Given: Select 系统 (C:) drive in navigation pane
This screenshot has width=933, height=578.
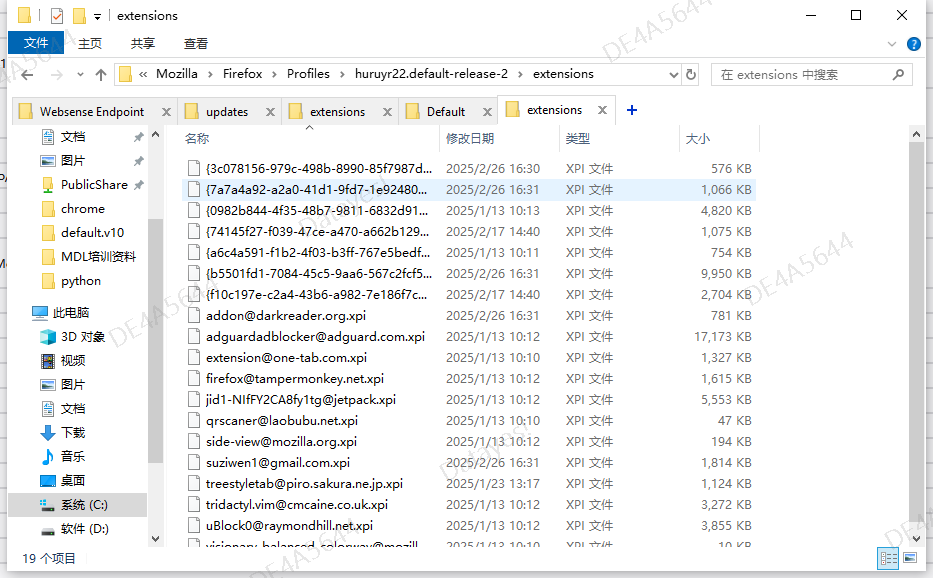Looking at the screenshot, I should point(84,505).
